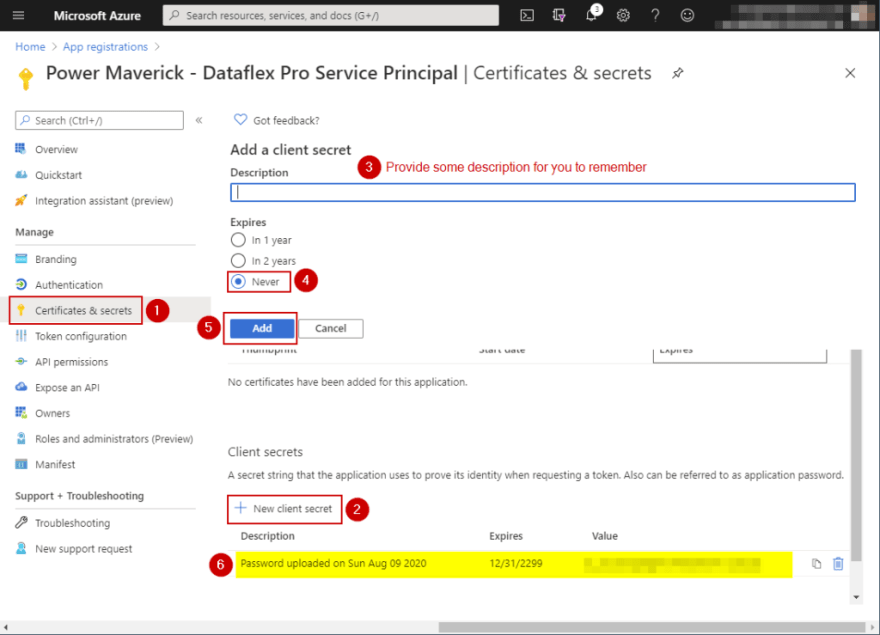Screen dimensions: 880x635
Task: Click the top search resources box
Action: click(331, 15)
